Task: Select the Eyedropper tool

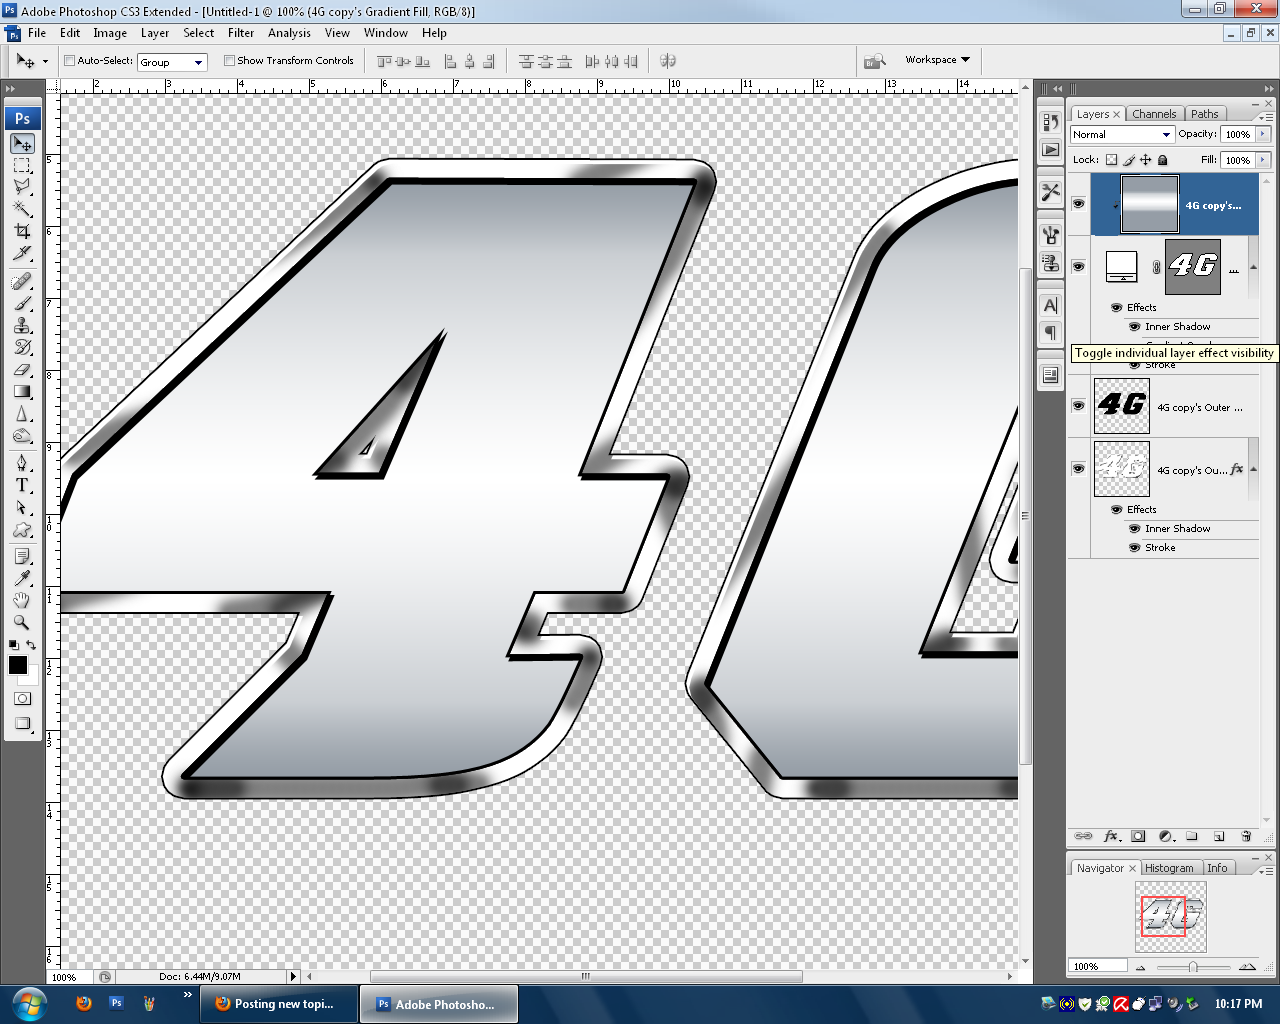Action: [x=22, y=578]
